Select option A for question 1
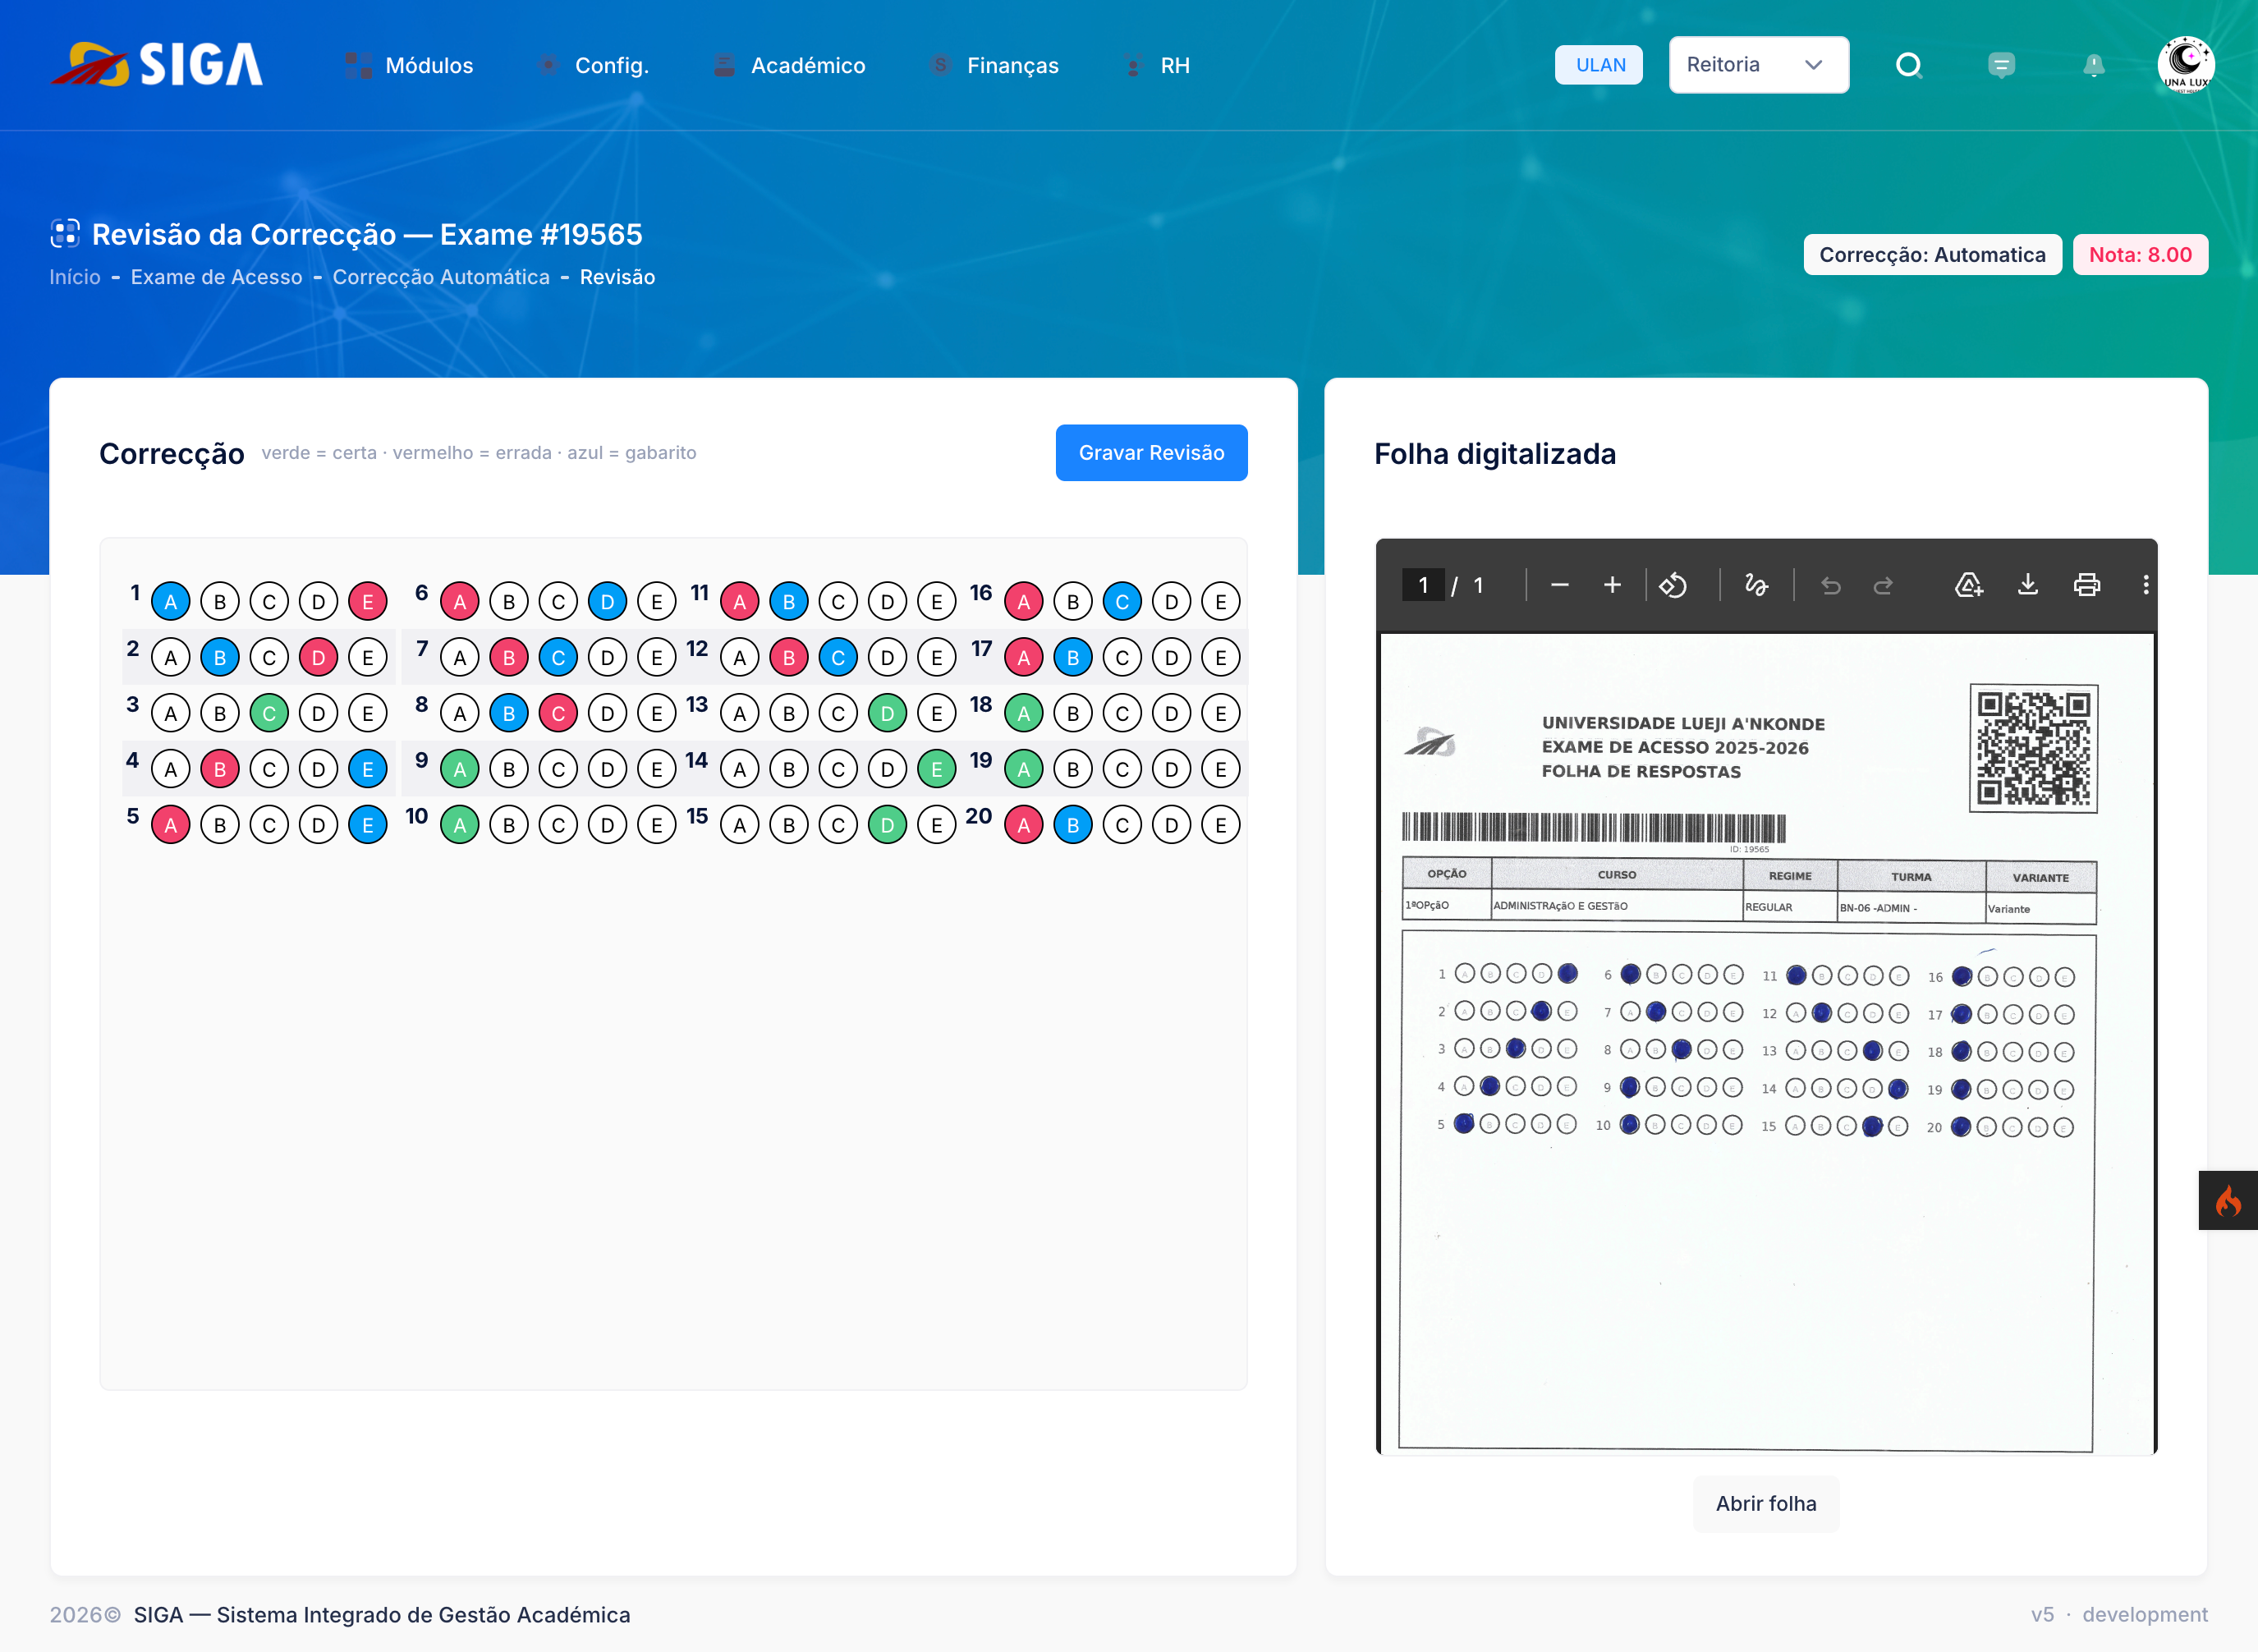2258x1652 pixels. 171,602
